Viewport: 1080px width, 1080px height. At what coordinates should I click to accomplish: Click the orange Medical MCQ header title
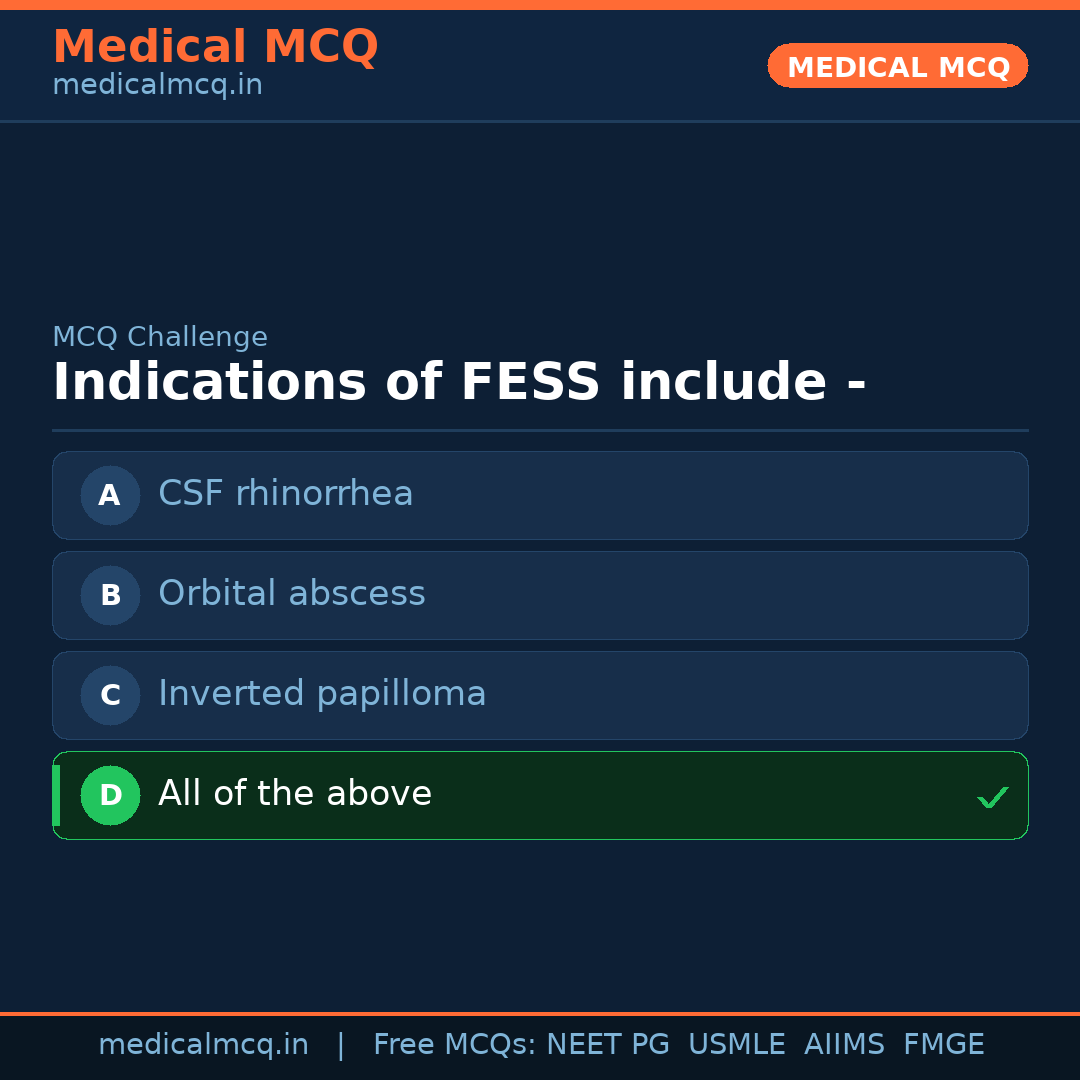[215, 47]
